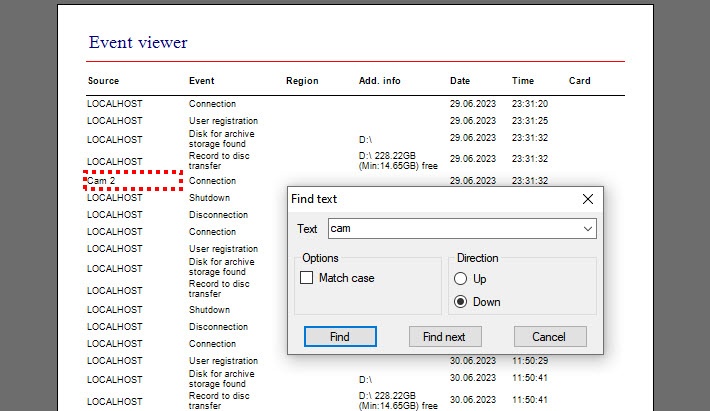
Task: Expand the Text search history dropdown
Action: click(x=588, y=229)
